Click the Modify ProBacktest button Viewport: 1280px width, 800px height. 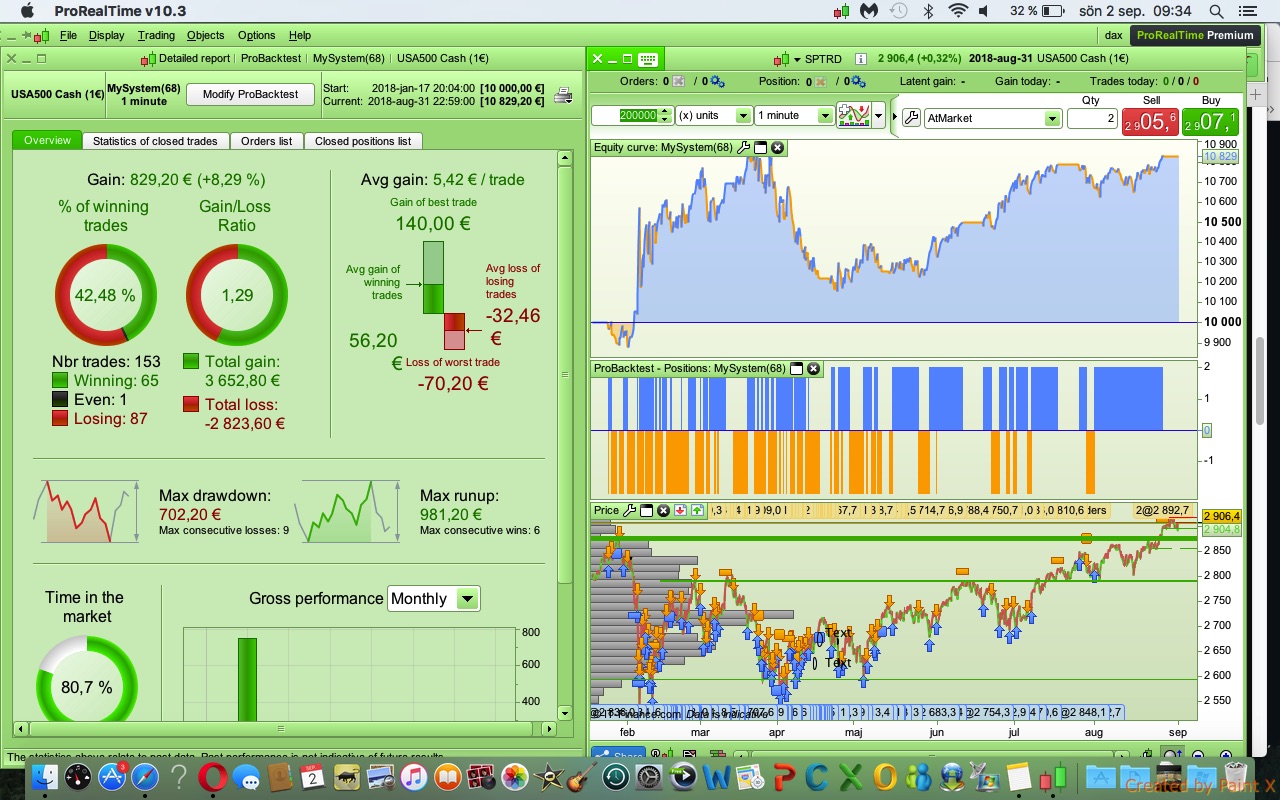point(250,94)
